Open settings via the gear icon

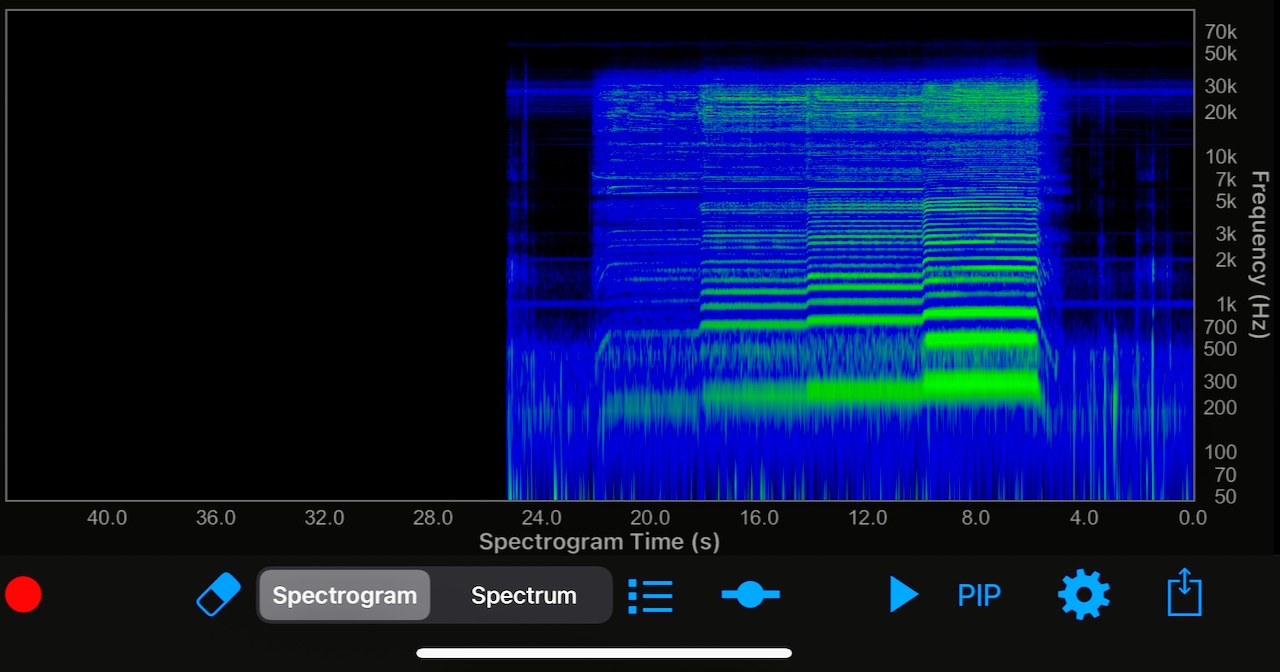pos(1084,595)
